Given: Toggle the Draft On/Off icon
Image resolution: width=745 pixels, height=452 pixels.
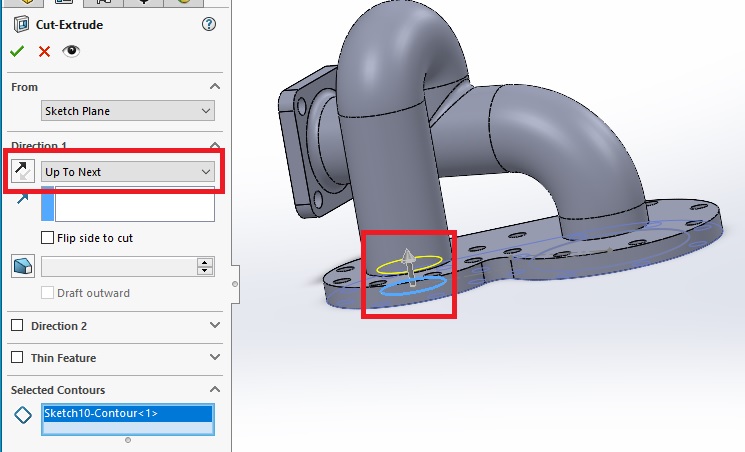Looking at the screenshot, I should [x=22, y=266].
